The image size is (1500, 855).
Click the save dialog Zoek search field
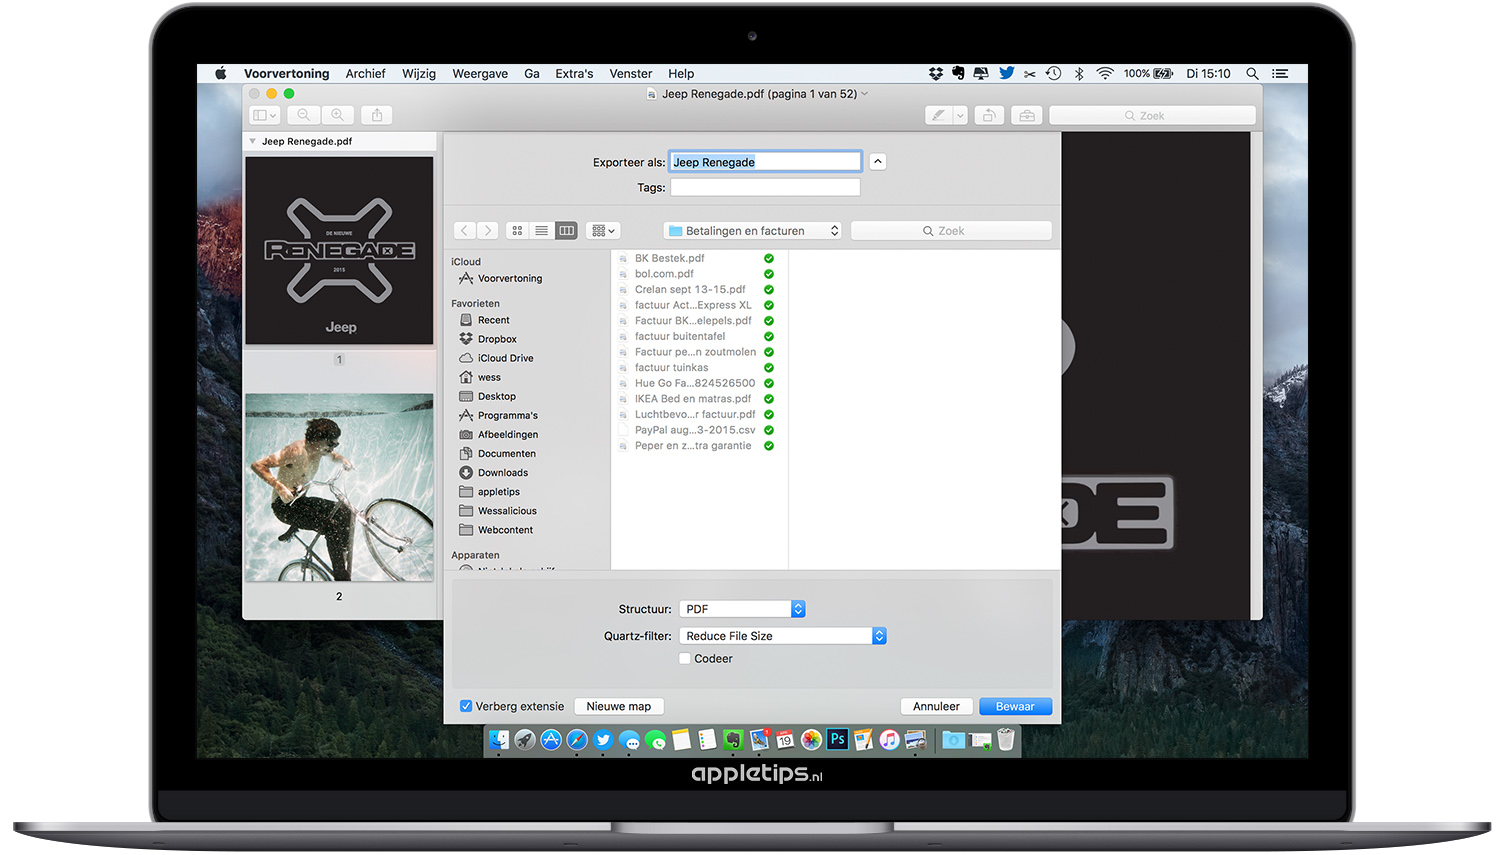(x=951, y=231)
